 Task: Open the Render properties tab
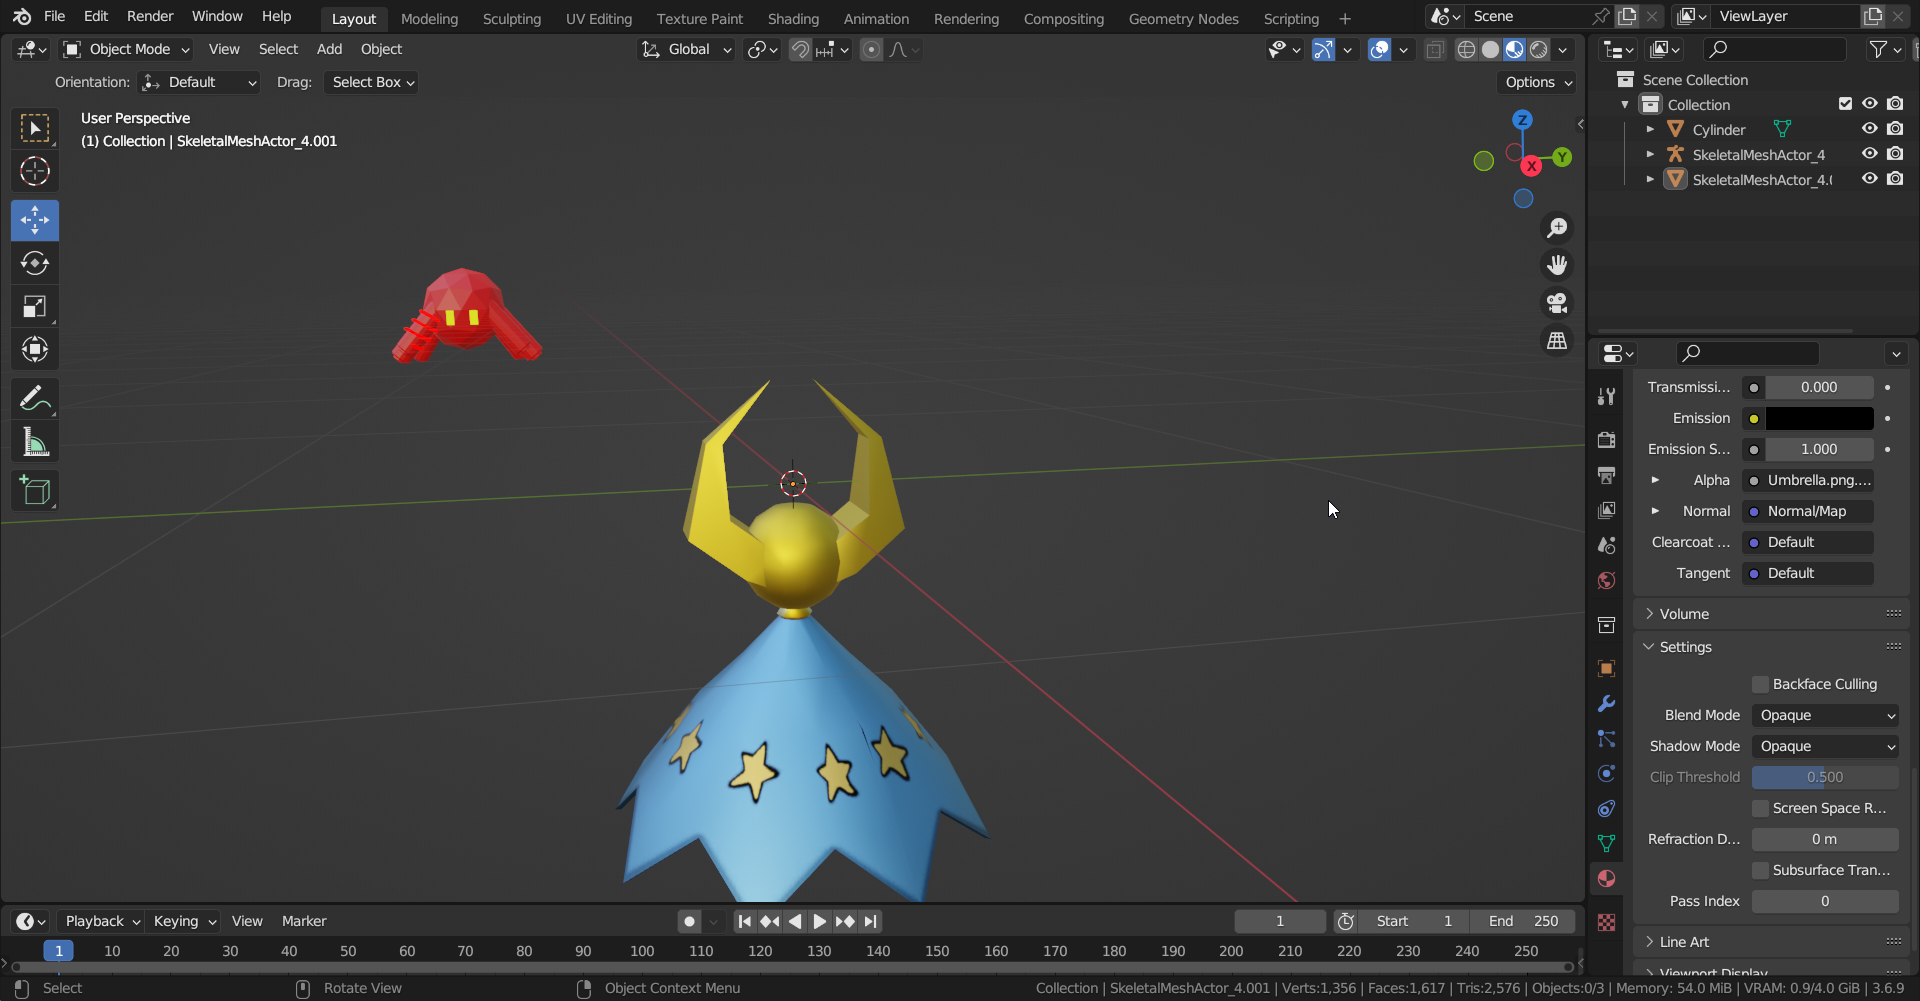click(1607, 440)
